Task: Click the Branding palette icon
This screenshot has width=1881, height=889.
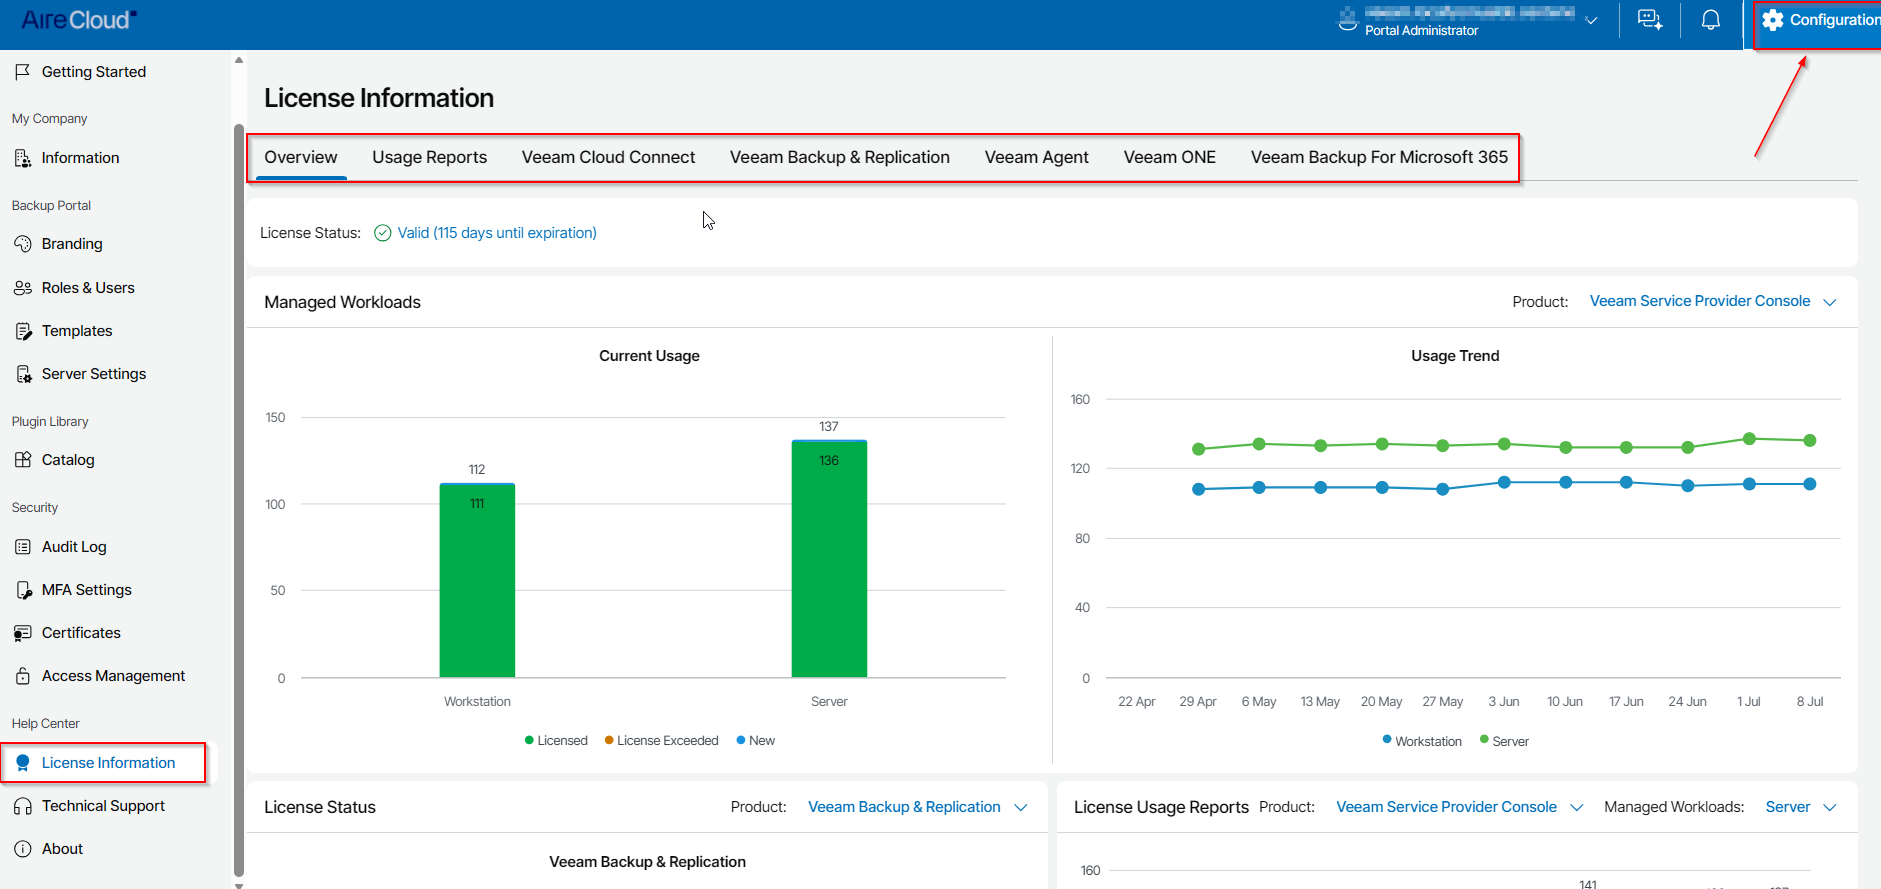Action: (23, 244)
